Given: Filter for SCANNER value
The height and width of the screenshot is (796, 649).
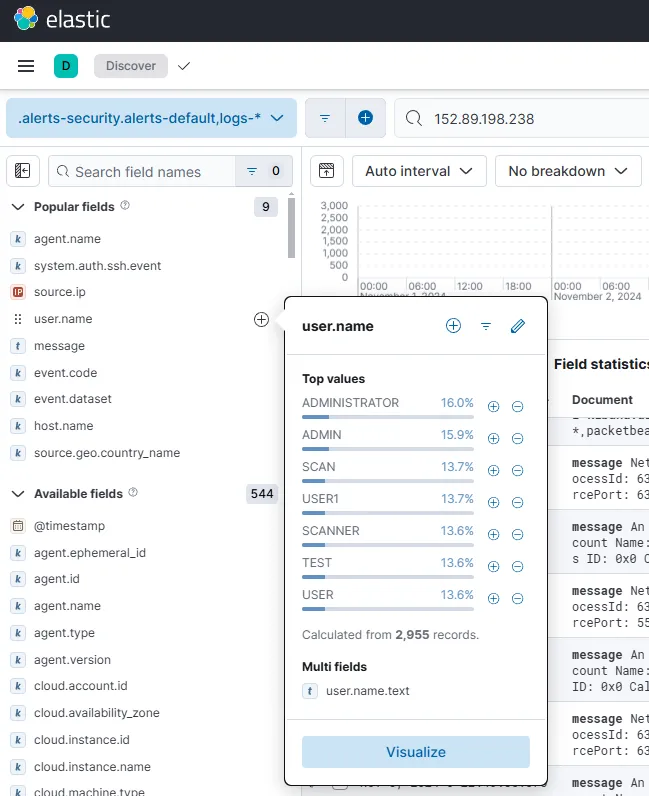Looking at the screenshot, I should point(493,534).
